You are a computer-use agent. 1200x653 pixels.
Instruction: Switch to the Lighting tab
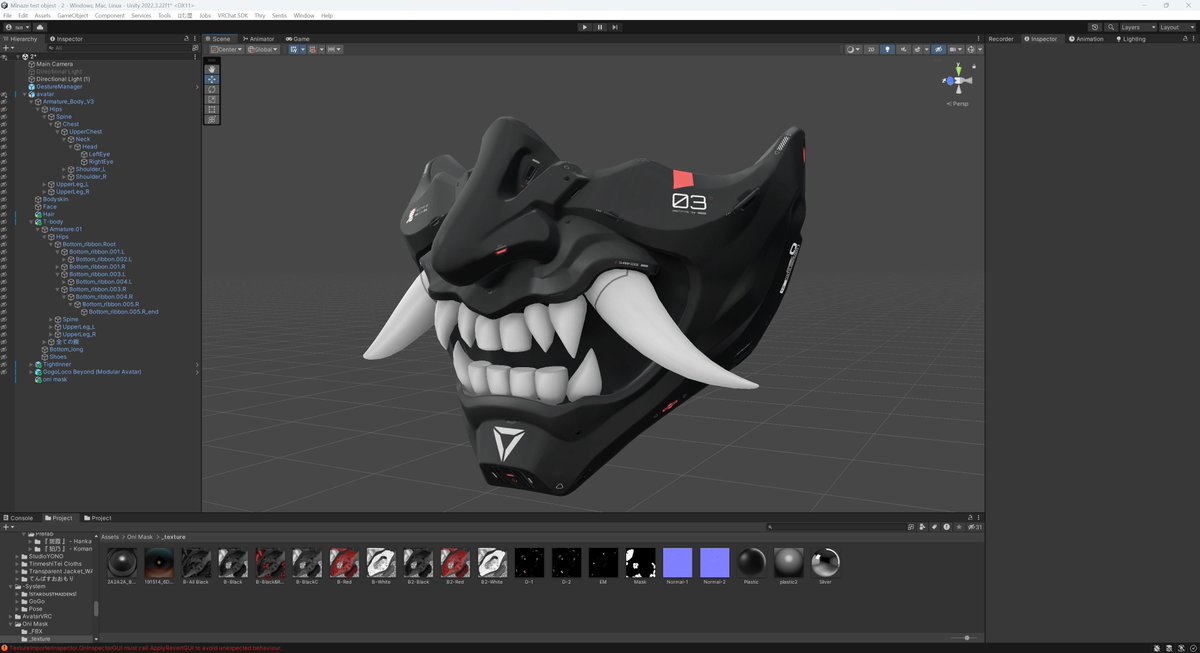pyautogui.click(x=1131, y=39)
